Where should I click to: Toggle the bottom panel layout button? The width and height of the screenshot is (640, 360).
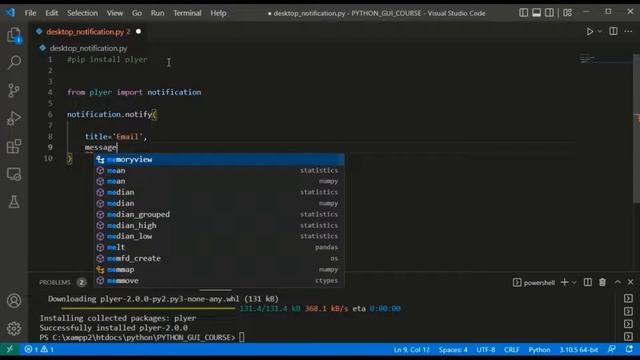(536, 13)
